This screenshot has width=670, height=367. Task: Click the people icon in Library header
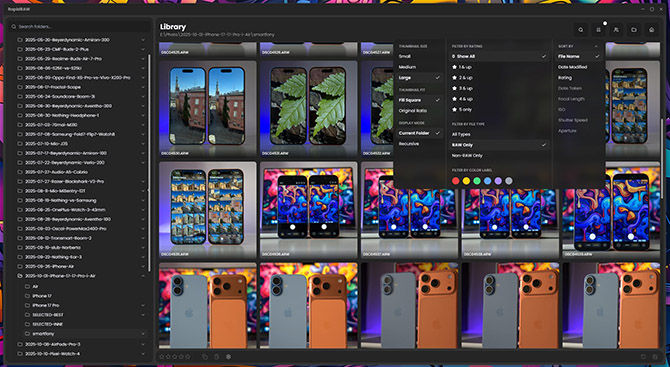(x=616, y=30)
